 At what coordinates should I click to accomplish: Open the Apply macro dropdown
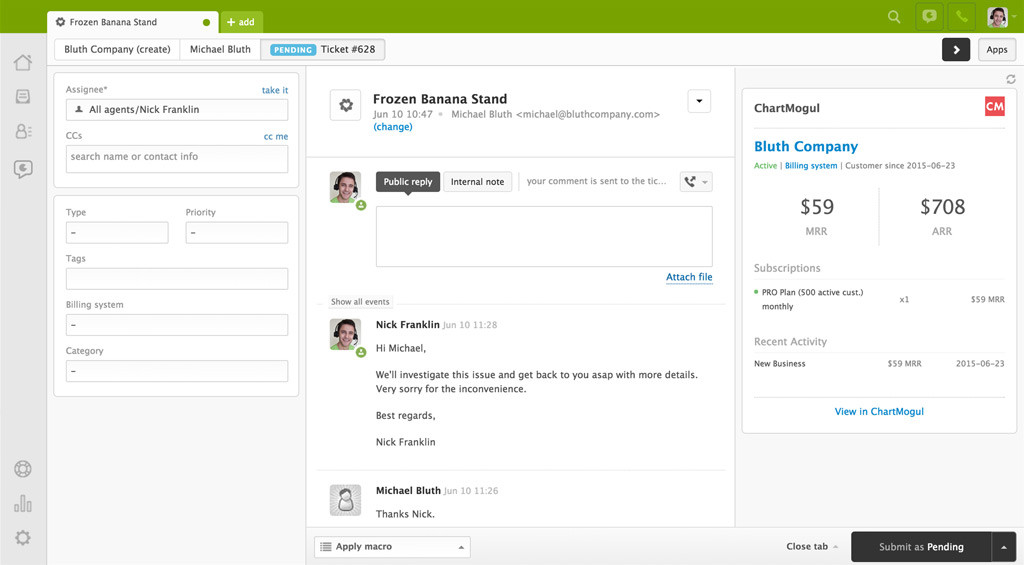(392, 547)
